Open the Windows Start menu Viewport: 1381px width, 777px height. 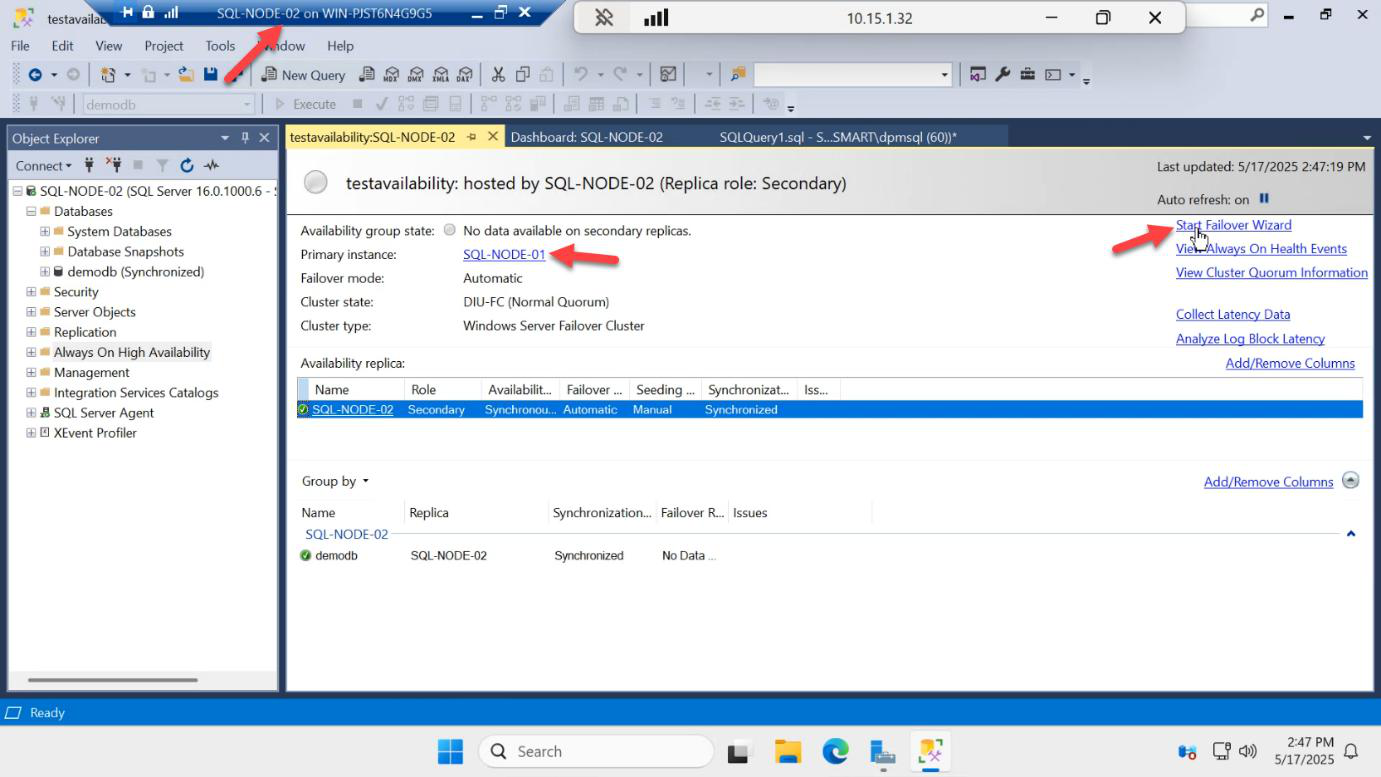[450, 751]
